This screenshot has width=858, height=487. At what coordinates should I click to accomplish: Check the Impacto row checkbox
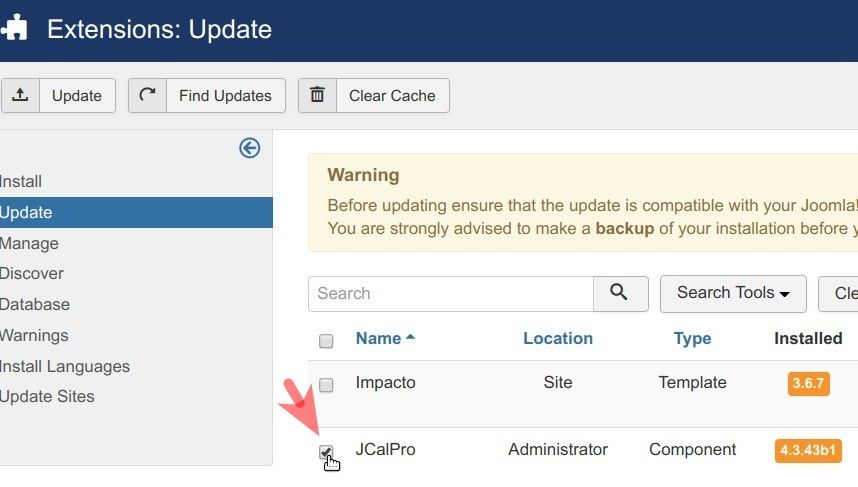click(x=326, y=385)
